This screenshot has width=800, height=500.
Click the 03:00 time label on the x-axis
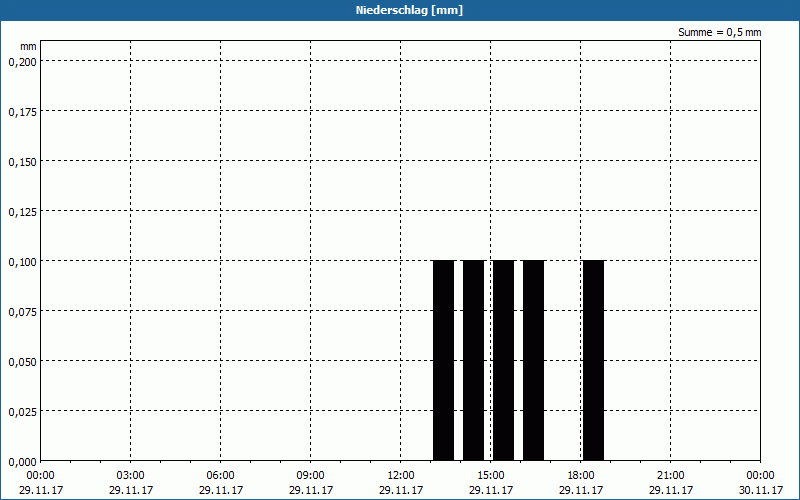click(131, 476)
